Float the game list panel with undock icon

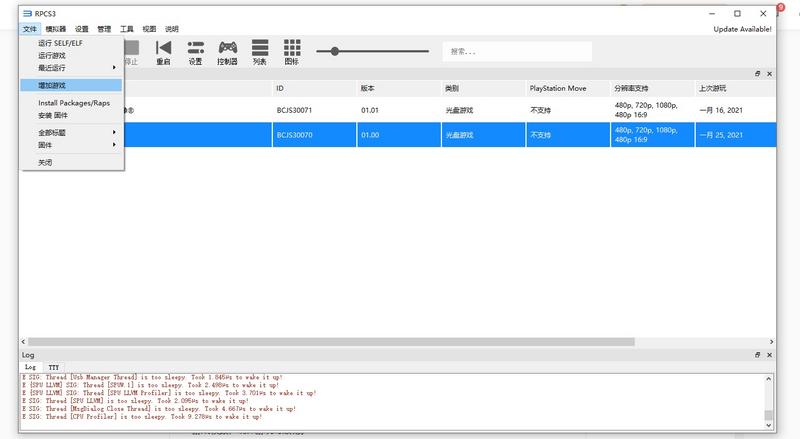(x=758, y=74)
